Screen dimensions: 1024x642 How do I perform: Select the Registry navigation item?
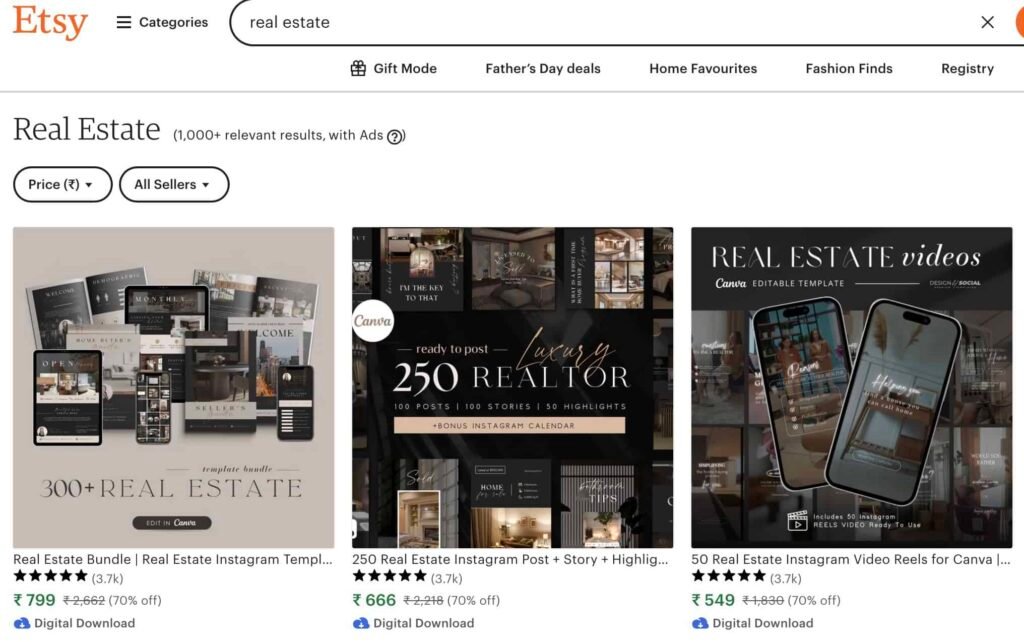point(967,69)
